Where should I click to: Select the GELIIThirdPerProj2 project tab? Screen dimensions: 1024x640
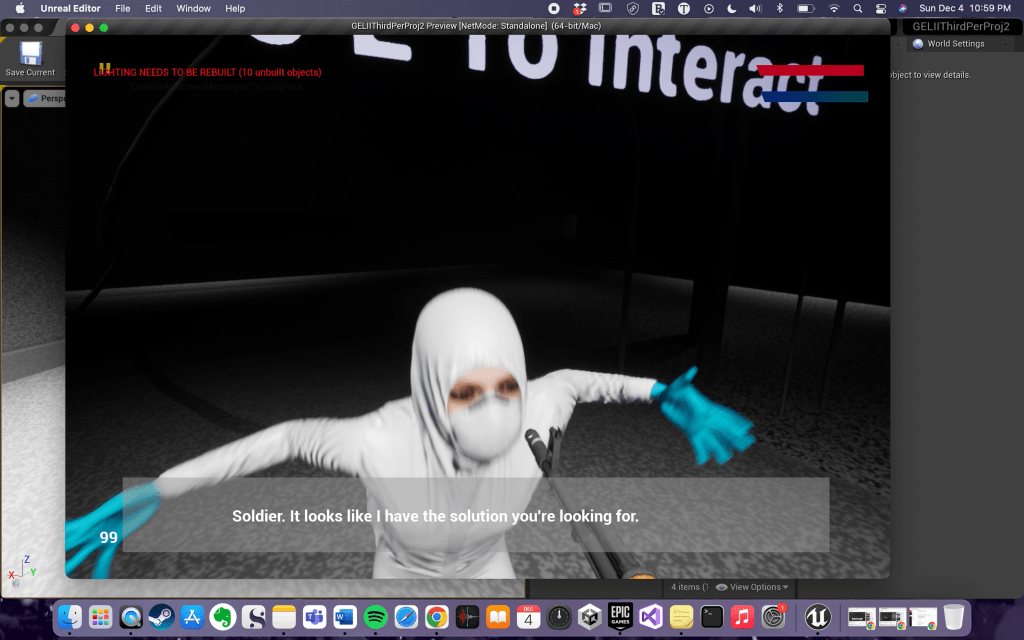(x=960, y=26)
